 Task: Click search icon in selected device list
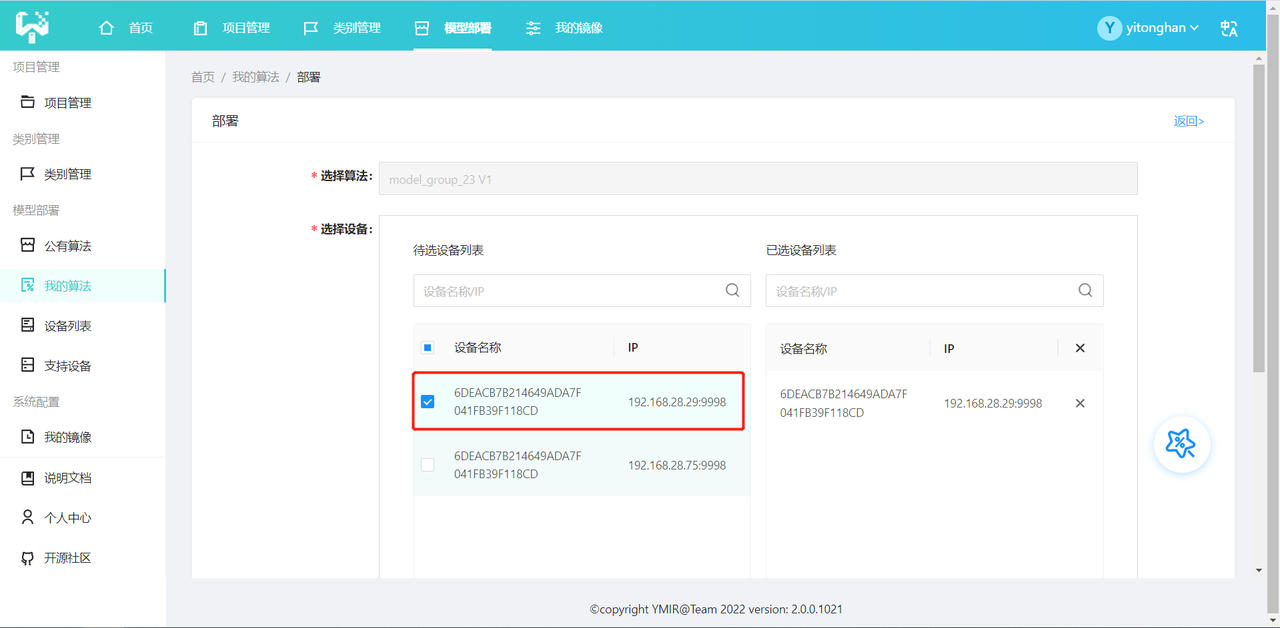click(1085, 291)
